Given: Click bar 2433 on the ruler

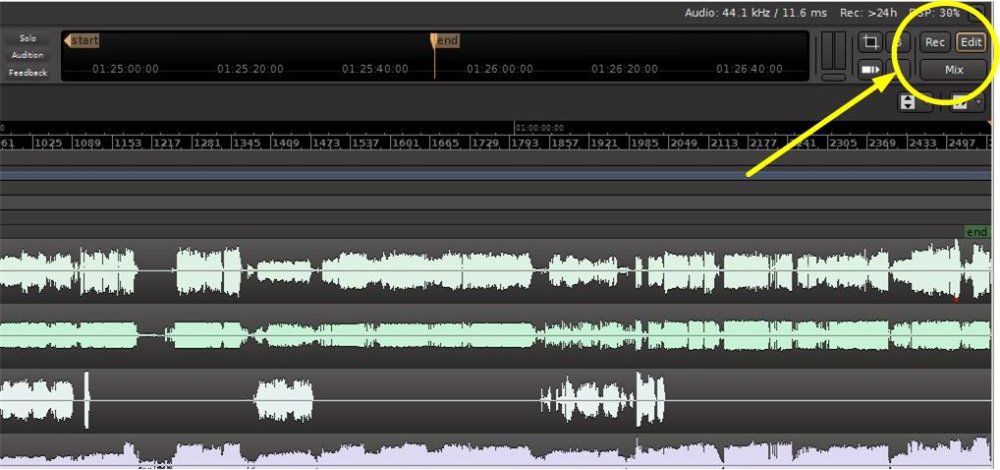Looking at the screenshot, I should tap(922, 143).
